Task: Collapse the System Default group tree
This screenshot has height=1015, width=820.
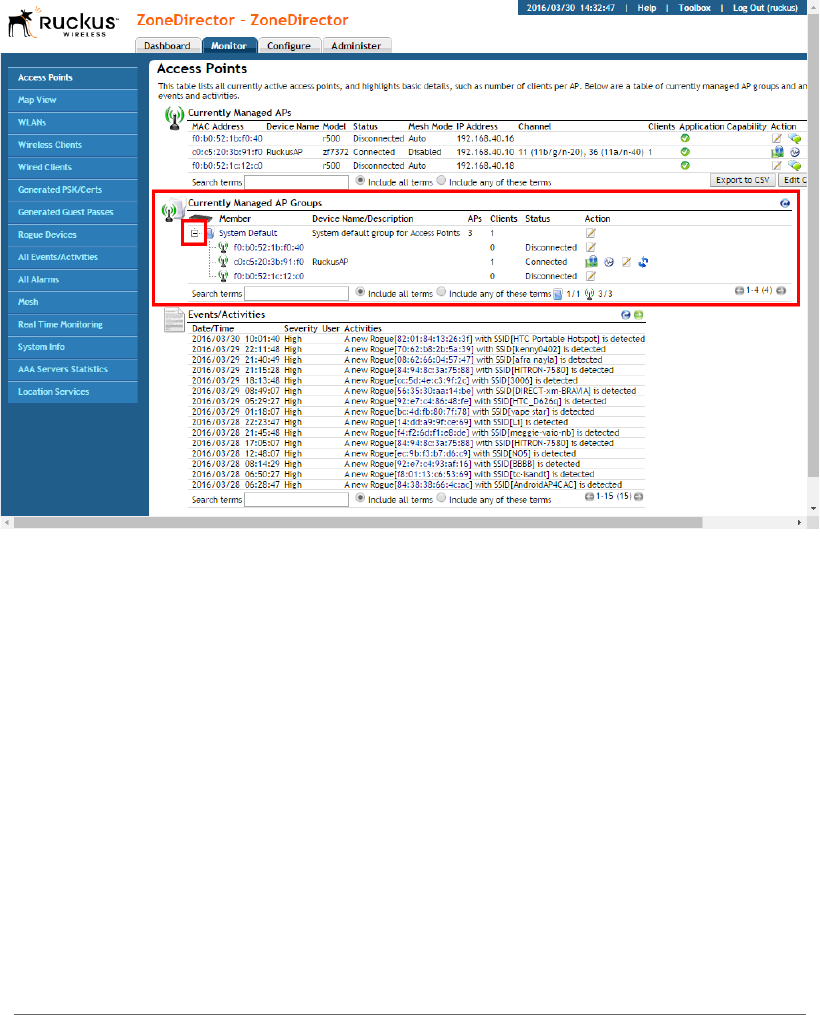Action: click(194, 233)
